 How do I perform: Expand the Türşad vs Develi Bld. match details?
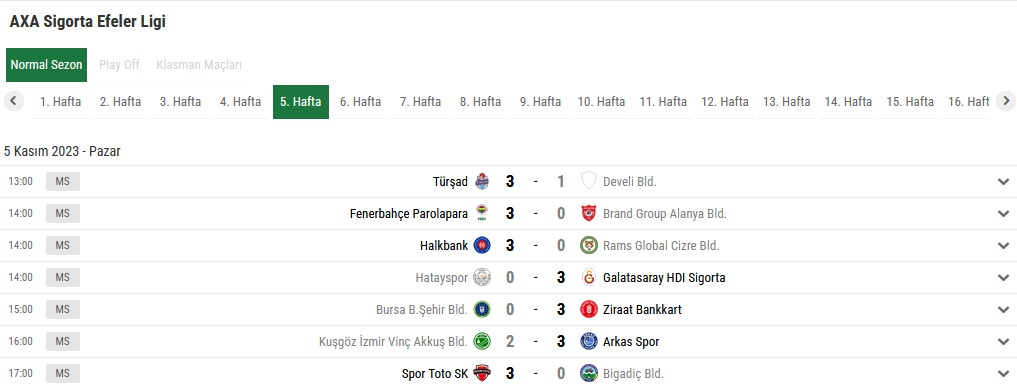1003,182
